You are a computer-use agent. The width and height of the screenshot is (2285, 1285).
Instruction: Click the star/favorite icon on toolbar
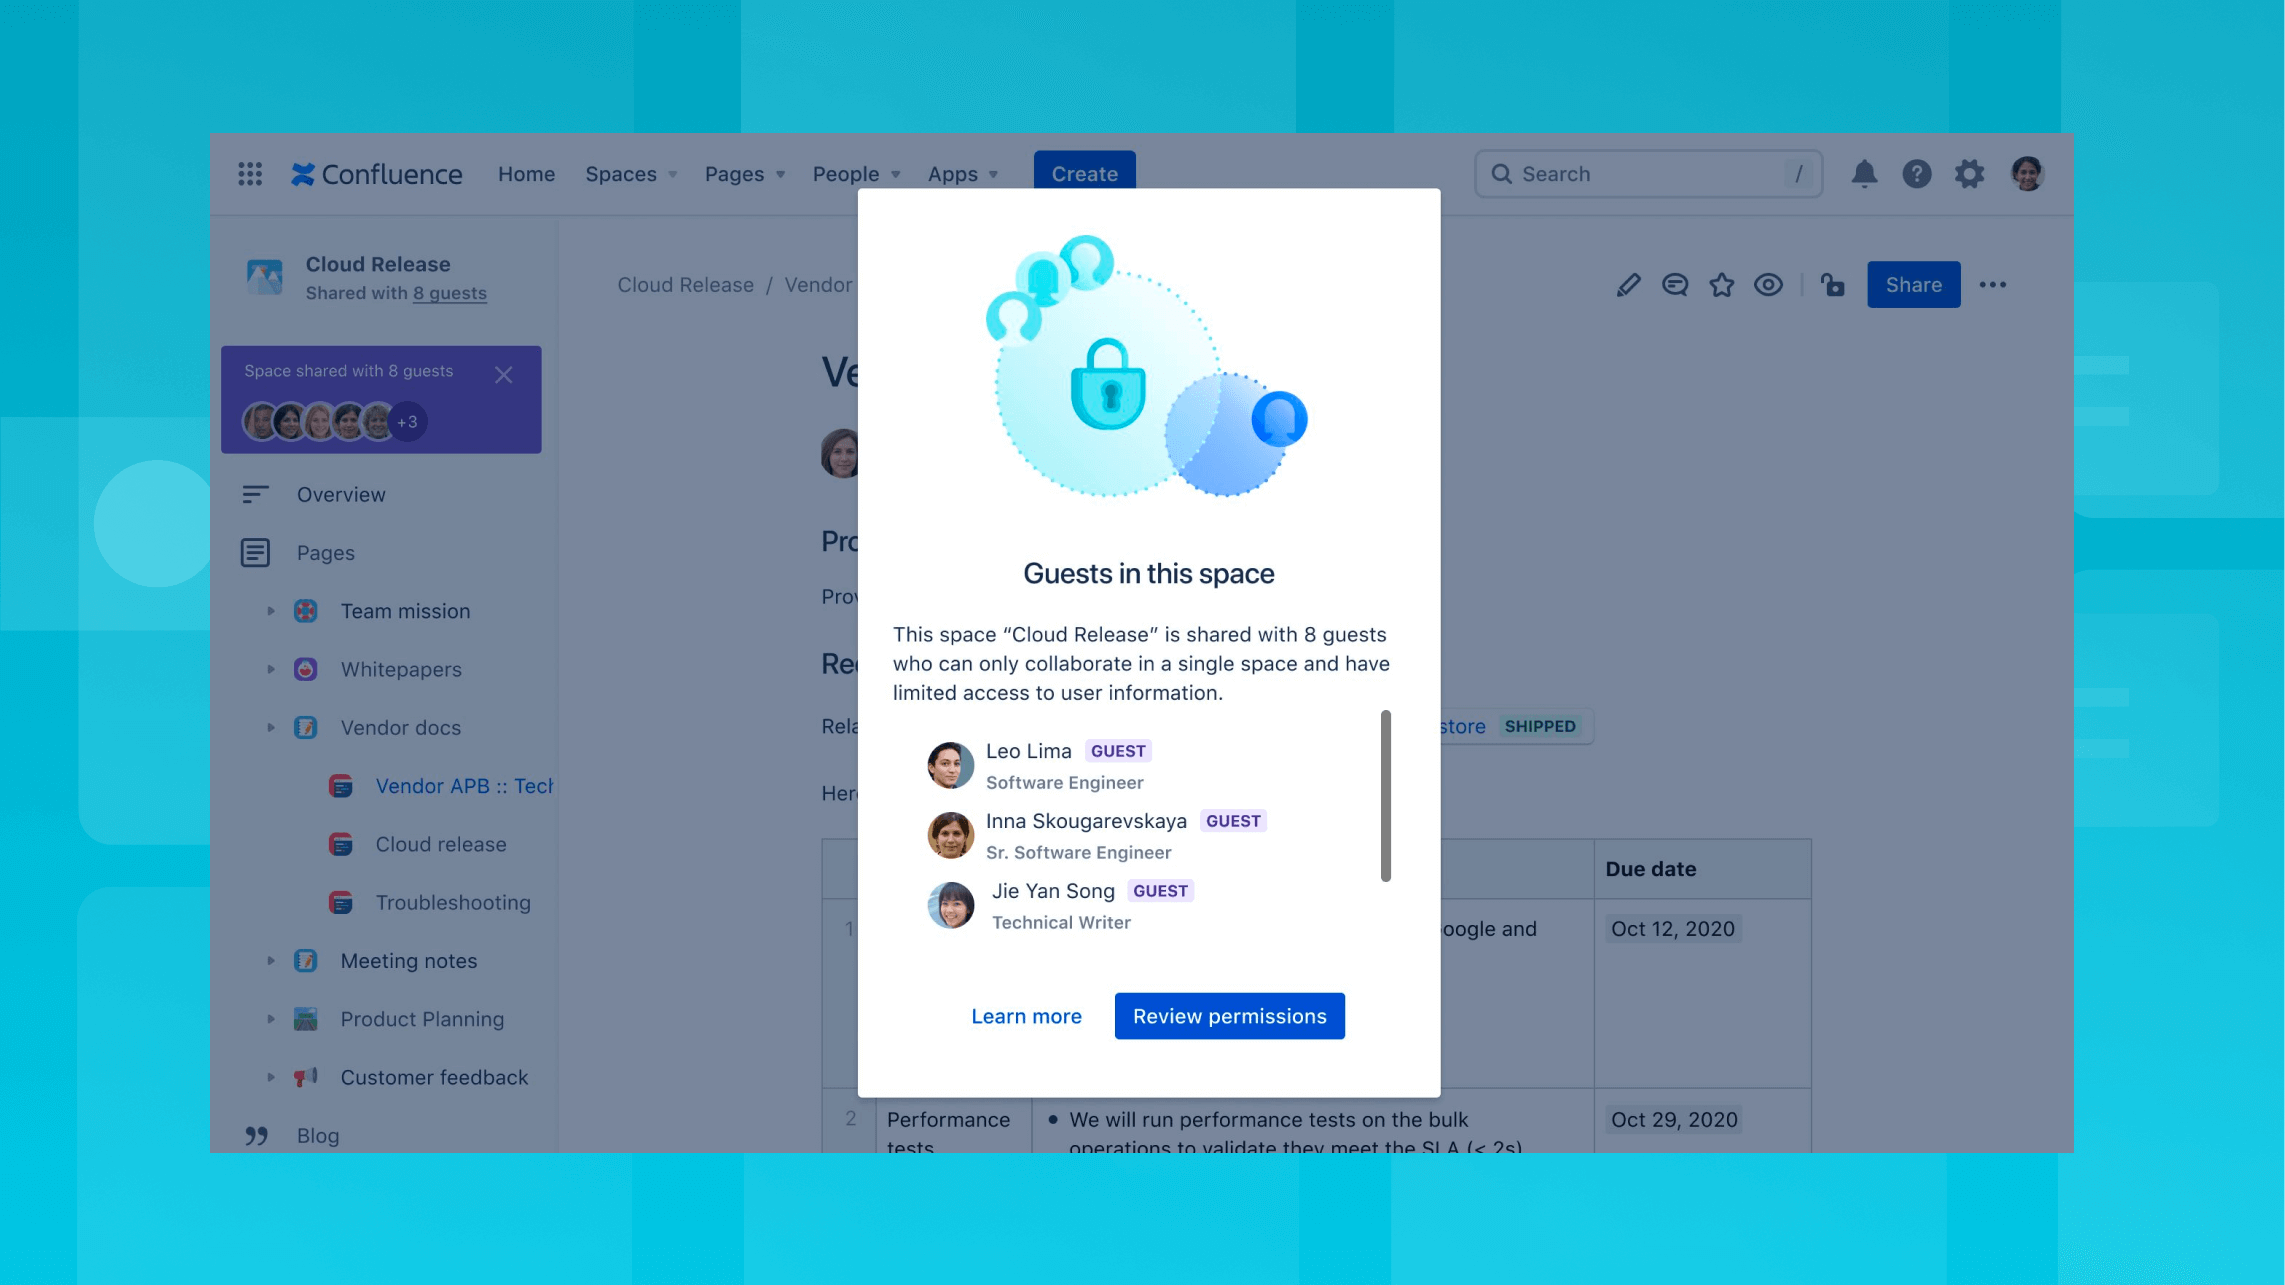pyautogui.click(x=1723, y=284)
